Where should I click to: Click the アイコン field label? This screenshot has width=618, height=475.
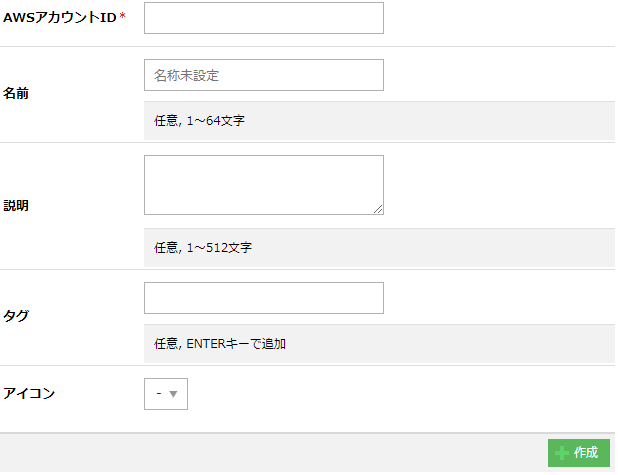click(29, 393)
